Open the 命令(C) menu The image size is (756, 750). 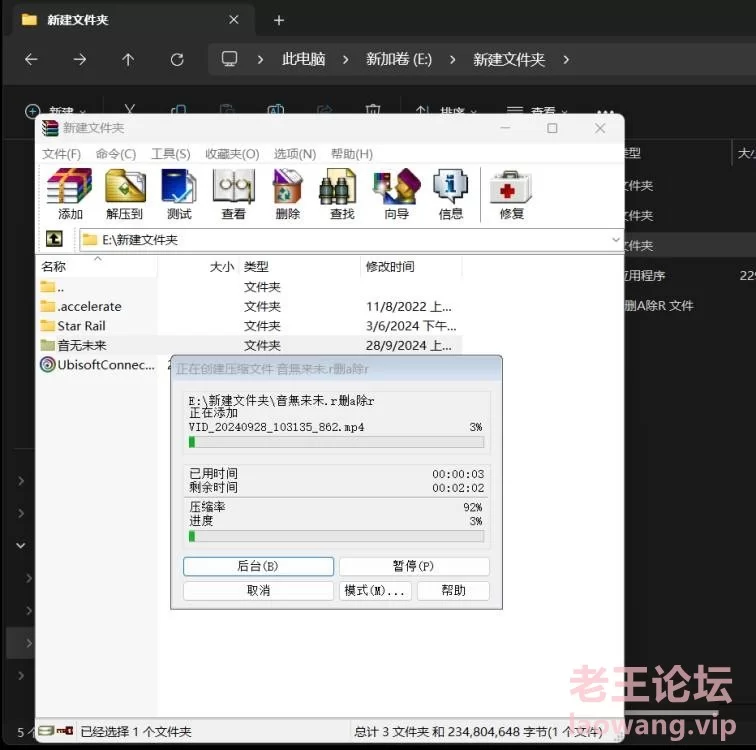pos(116,154)
